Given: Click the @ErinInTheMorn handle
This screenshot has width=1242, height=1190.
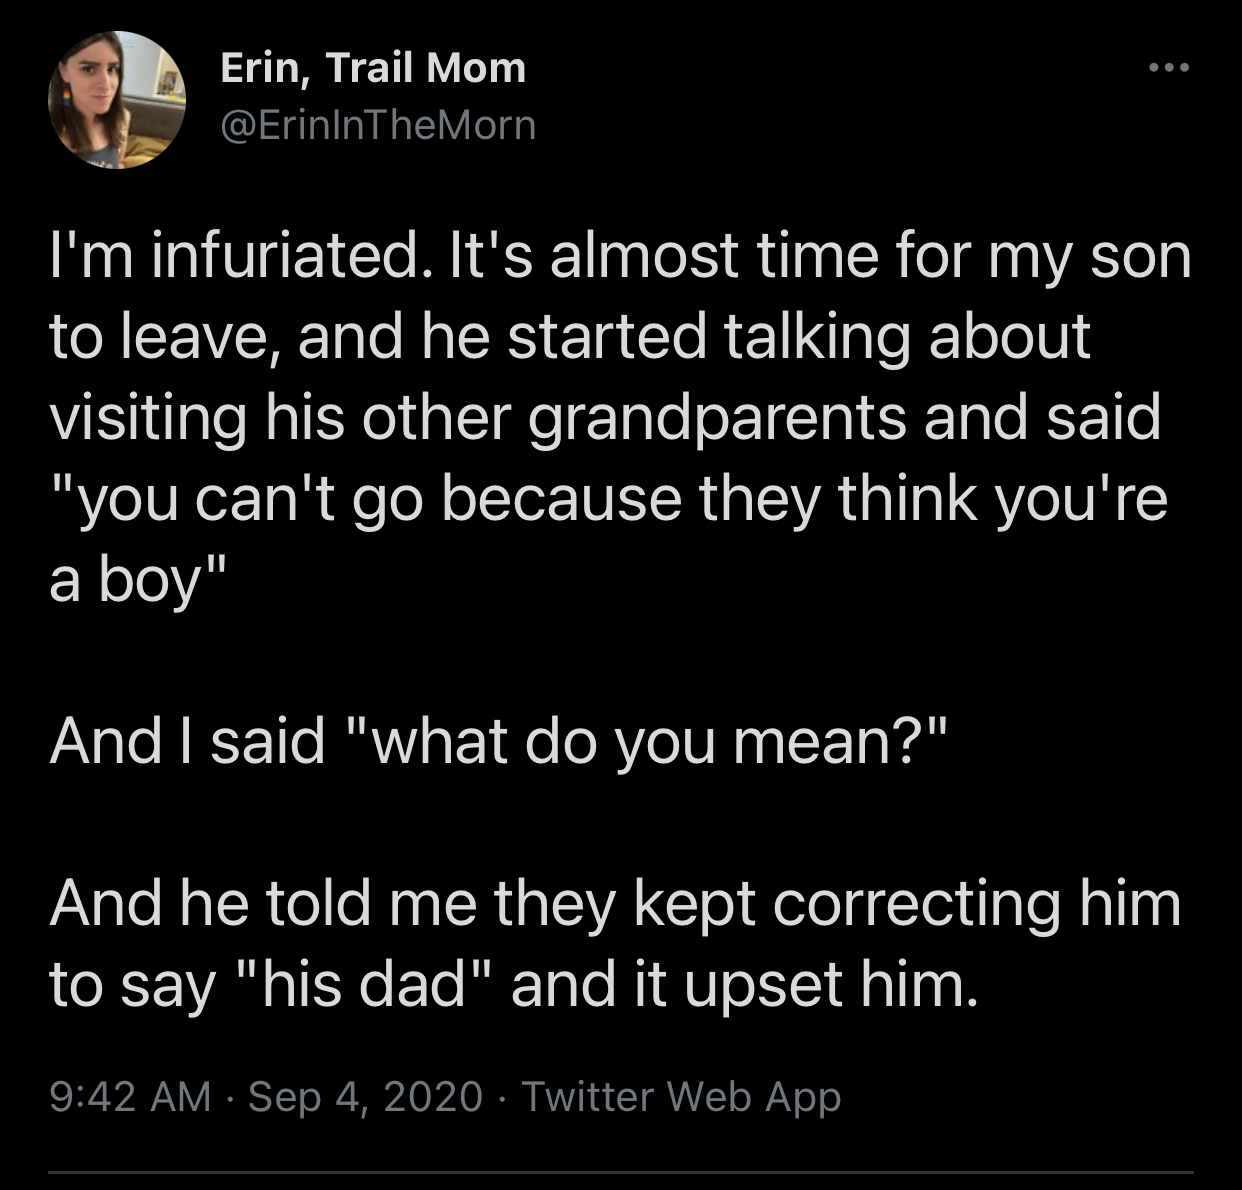Looking at the screenshot, I should [x=378, y=125].
